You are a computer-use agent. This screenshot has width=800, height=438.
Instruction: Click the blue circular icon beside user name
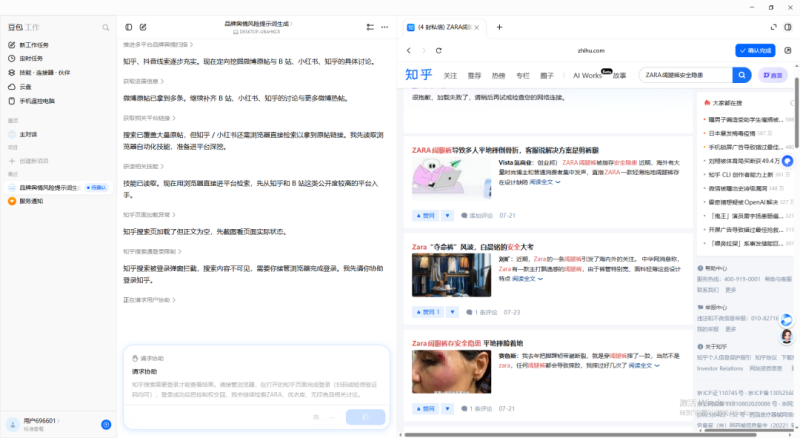(106, 424)
